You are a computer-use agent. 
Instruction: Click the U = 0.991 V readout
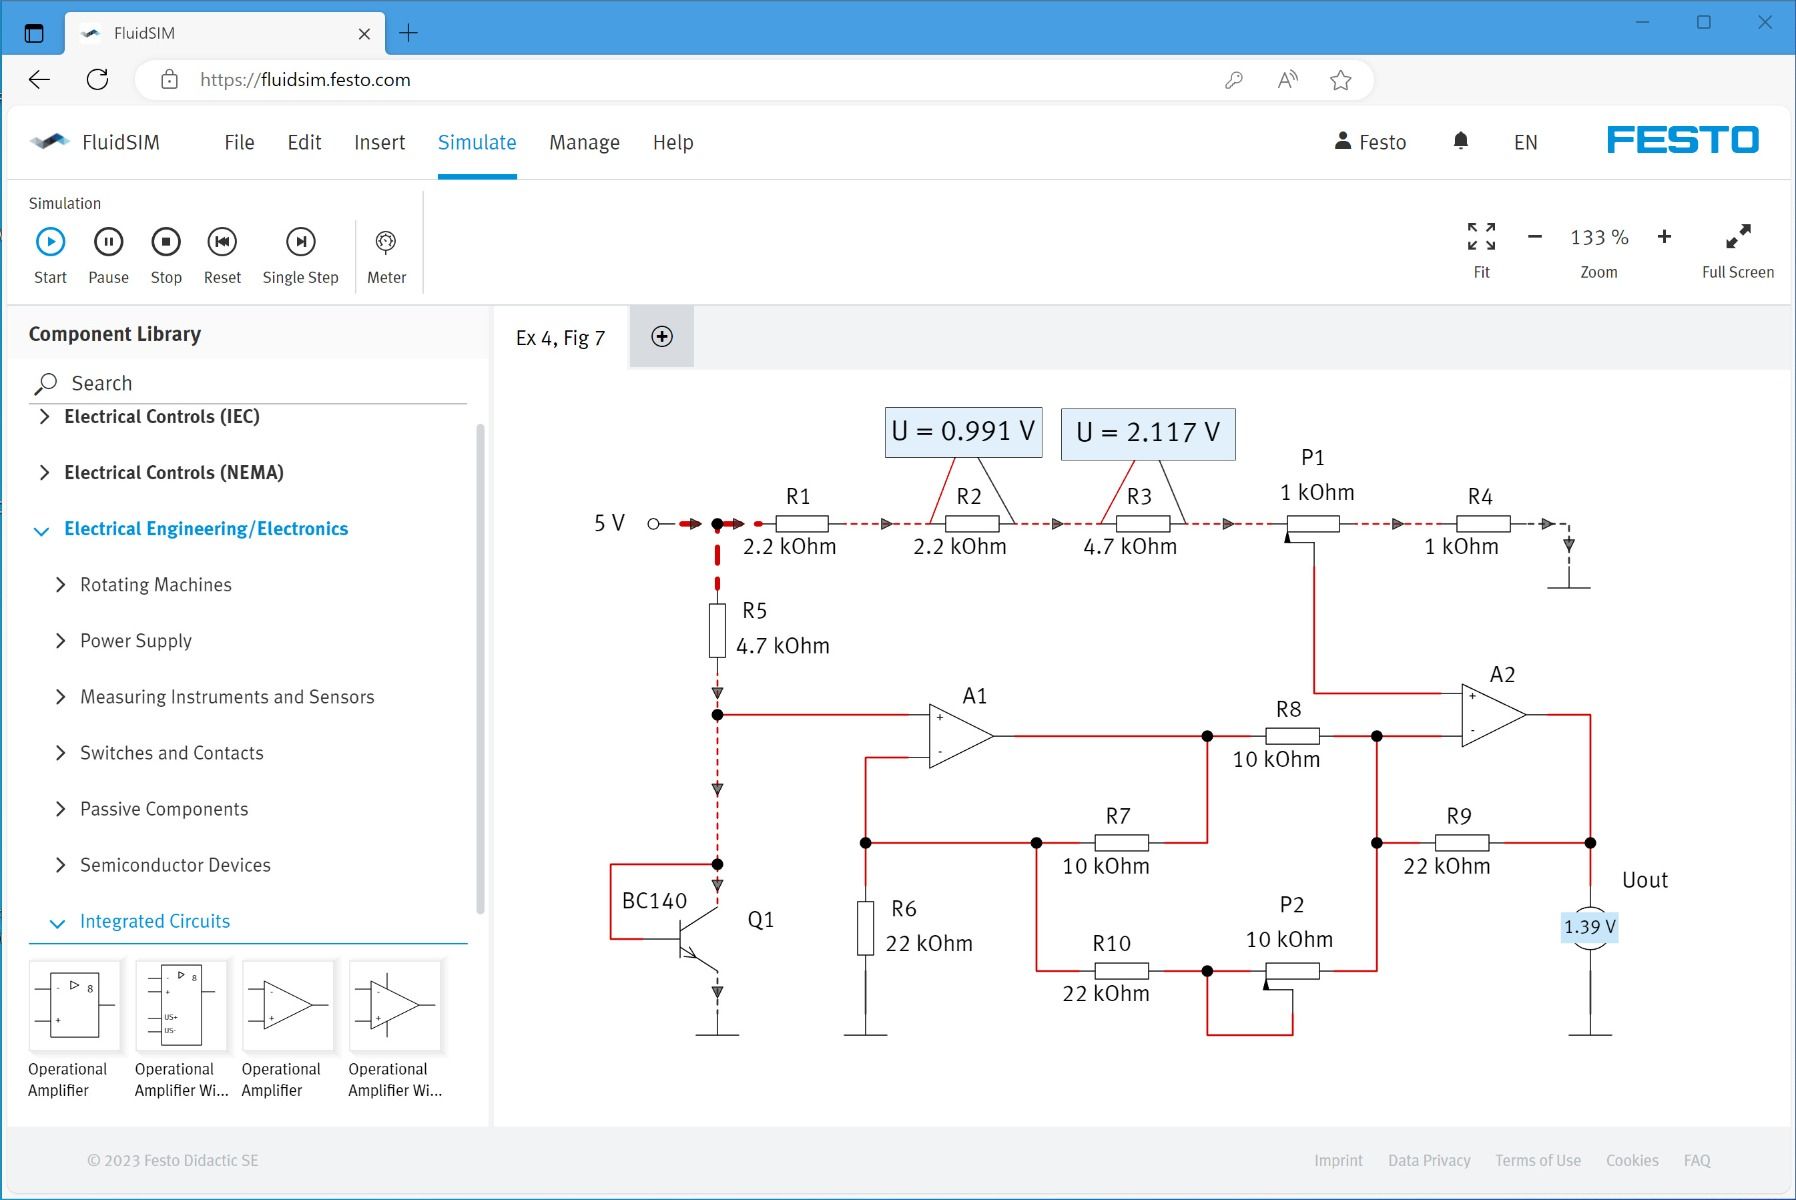(x=963, y=432)
